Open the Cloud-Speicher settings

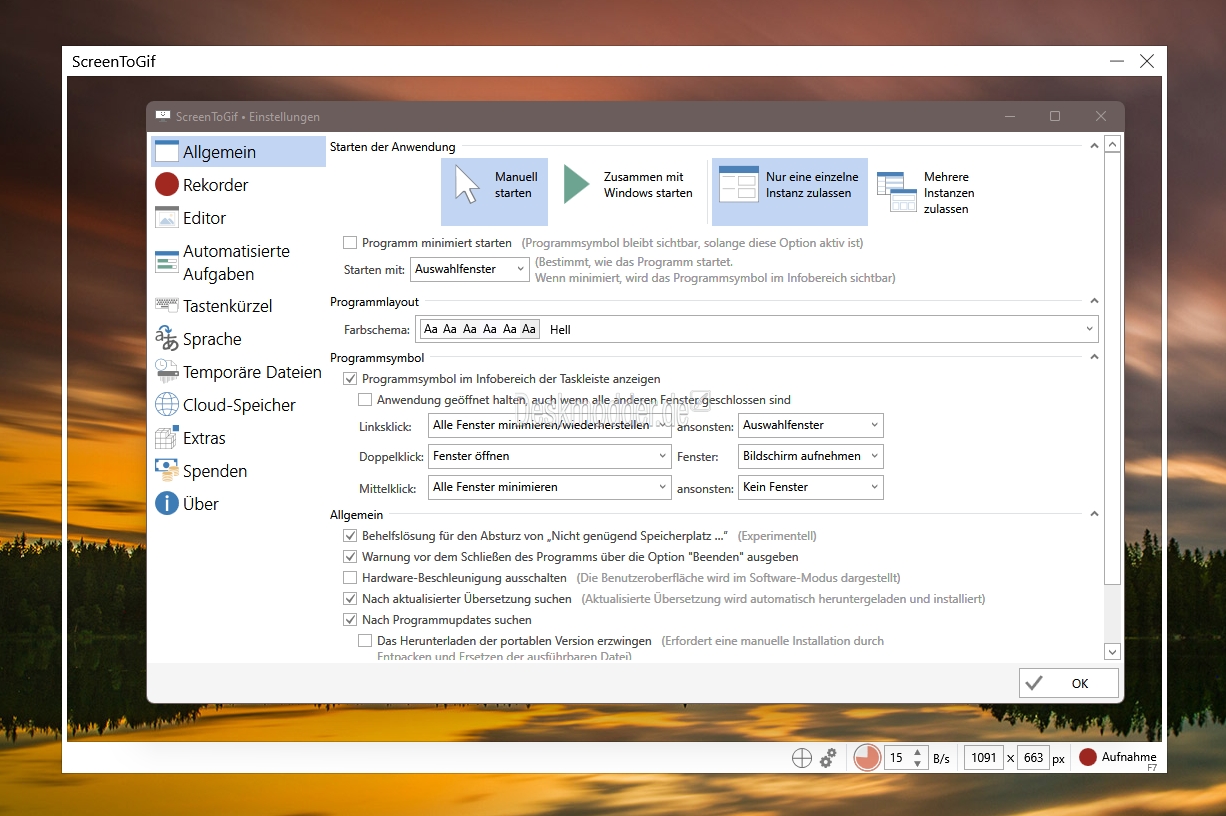(x=238, y=405)
